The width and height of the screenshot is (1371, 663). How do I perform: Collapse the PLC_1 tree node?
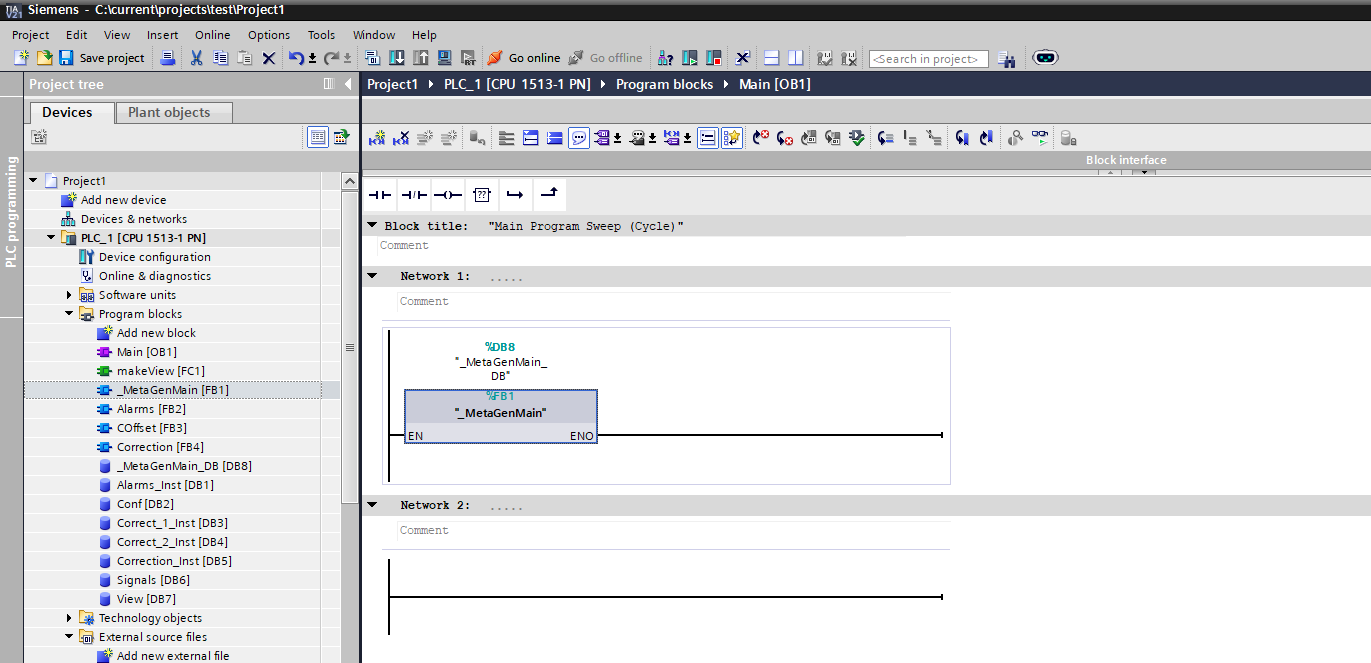pyautogui.click(x=51, y=238)
